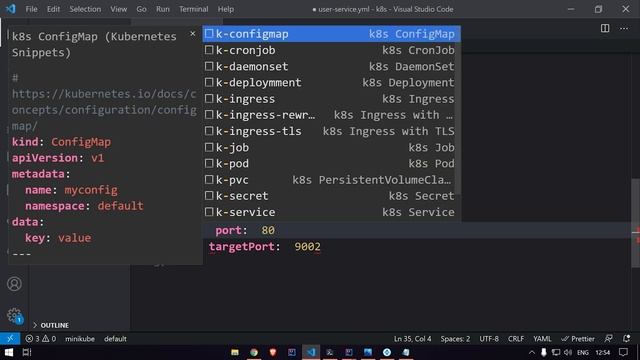Select the k-cronjob snippet suggestion

tap(329, 50)
